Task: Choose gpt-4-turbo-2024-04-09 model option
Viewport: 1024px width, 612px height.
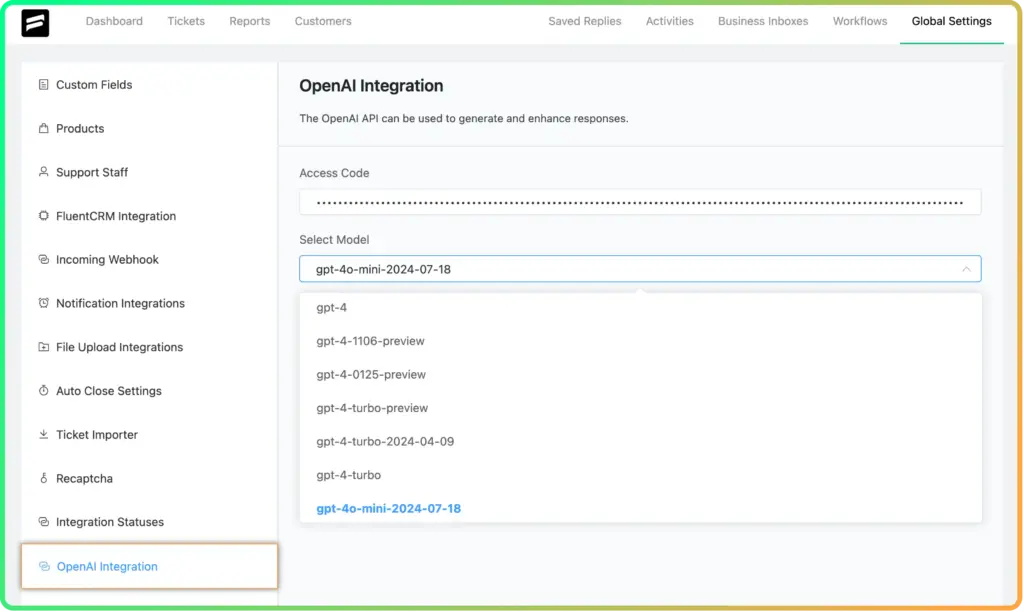Action: pos(640,442)
